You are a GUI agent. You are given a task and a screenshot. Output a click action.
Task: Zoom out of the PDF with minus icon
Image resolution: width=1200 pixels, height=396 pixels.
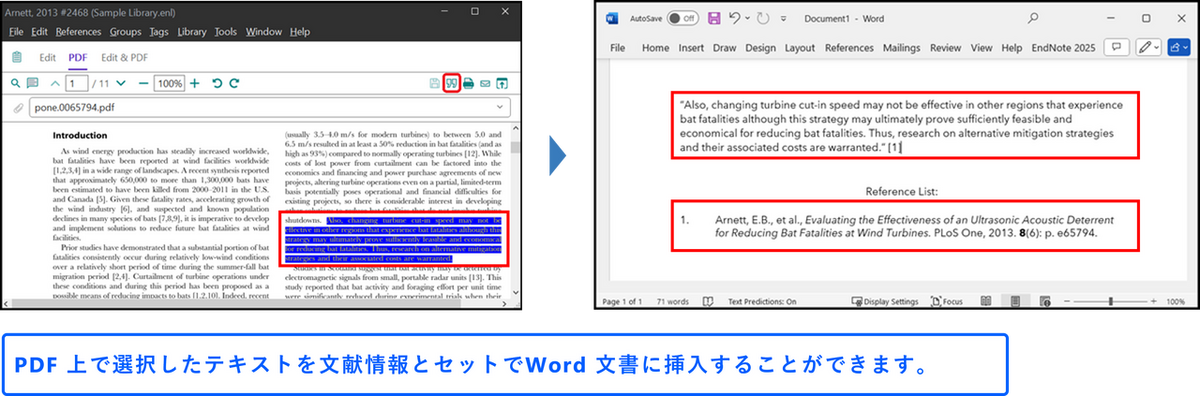144,83
